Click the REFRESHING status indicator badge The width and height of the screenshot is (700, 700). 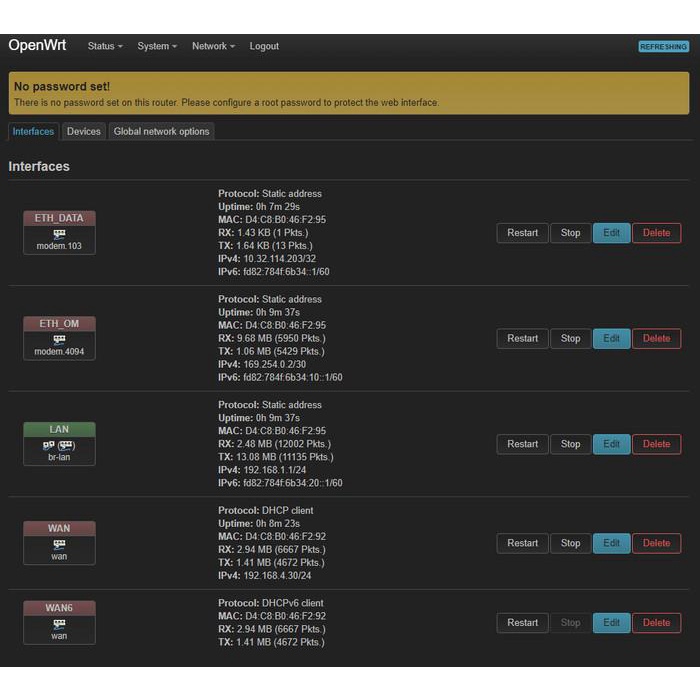pos(664,47)
